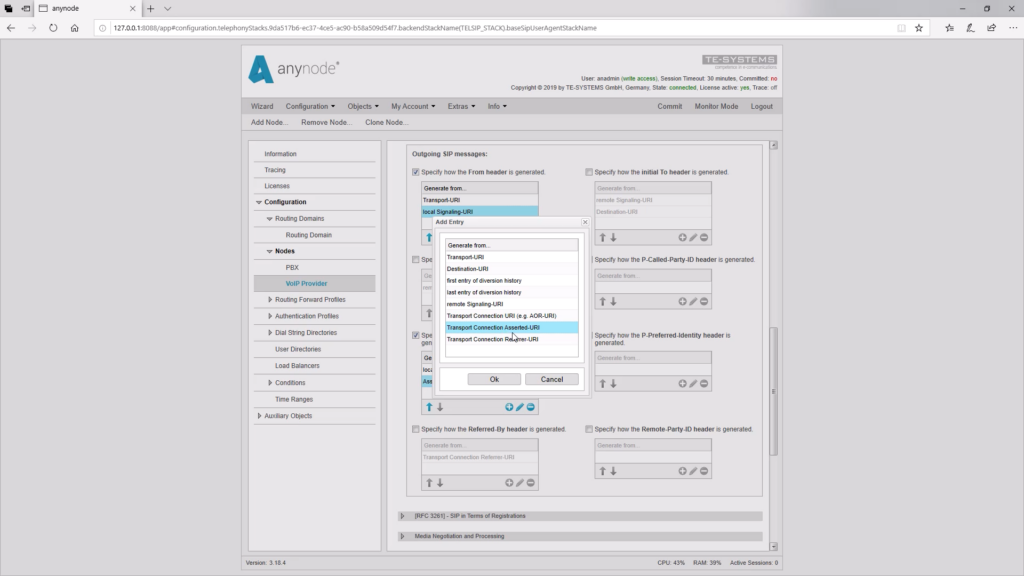The width and height of the screenshot is (1024, 576).
Task: Go to browser home page
Action: click(x=74, y=28)
